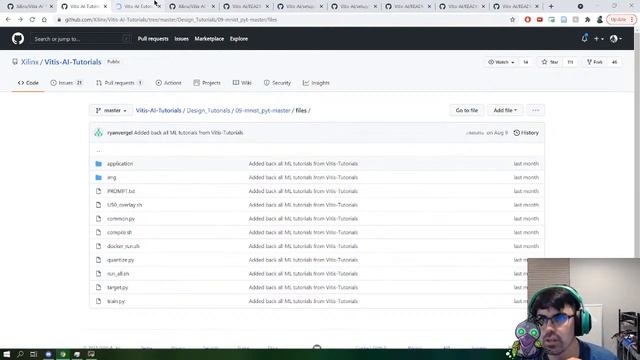Open the Vitis-AI-Tutorials repository title link
This screenshot has width=640, height=360.
73,62
